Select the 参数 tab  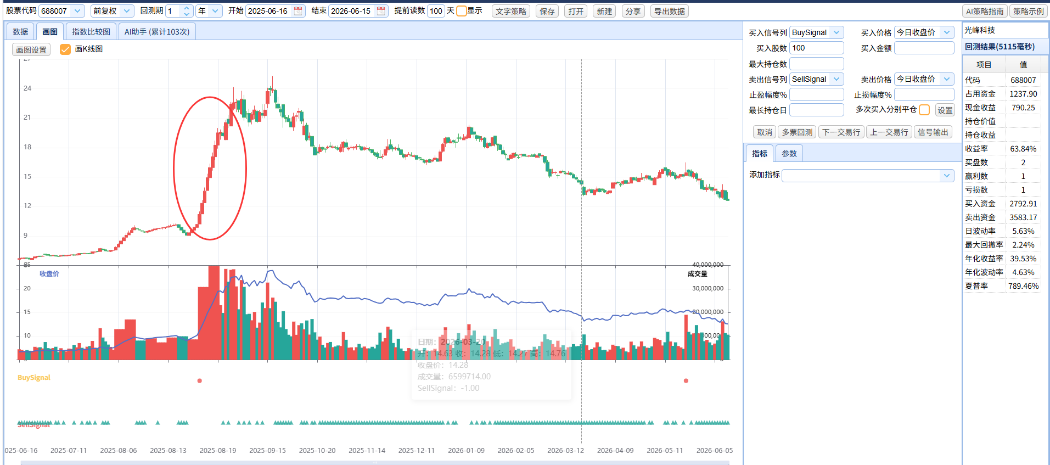click(789, 153)
